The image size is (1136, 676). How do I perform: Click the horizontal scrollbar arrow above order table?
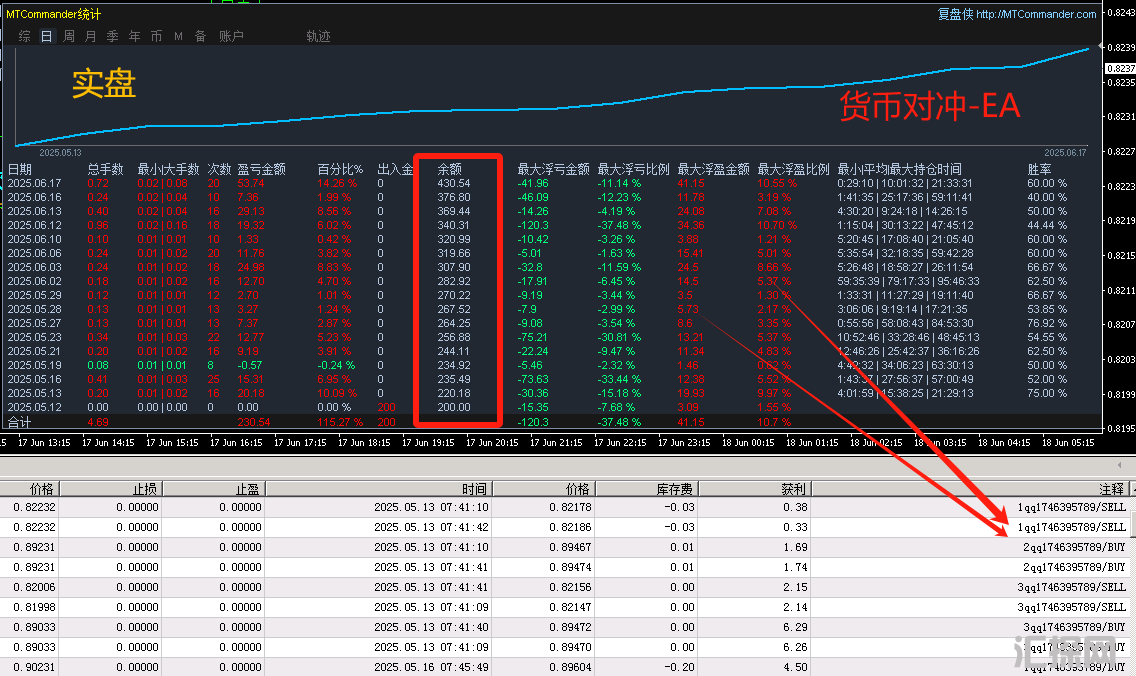click(1119, 465)
